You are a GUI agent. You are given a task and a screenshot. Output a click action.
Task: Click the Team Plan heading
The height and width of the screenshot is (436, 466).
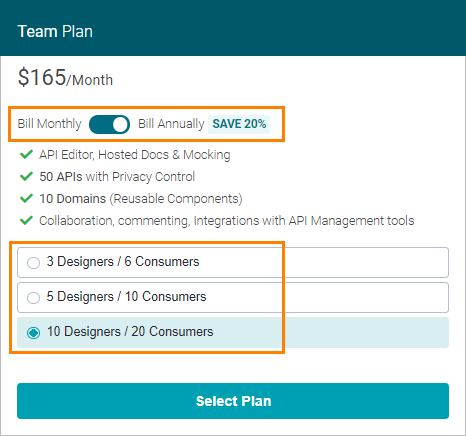pyautogui.click(x=55, y=32)
